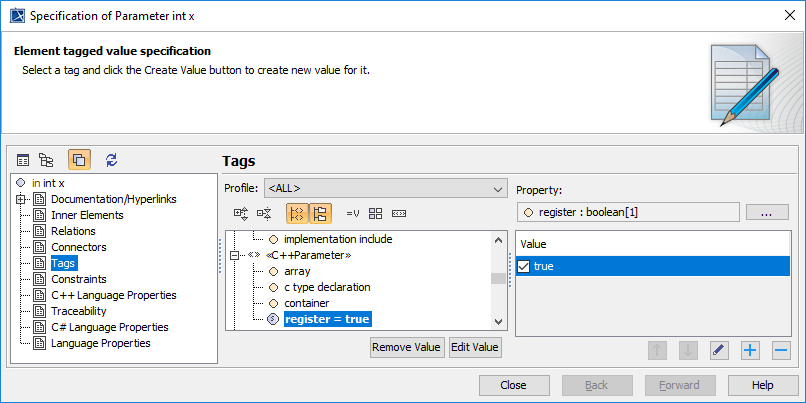Open the Profile dropdown showing <ALL>
Viewport: 806px width, 403px height.
pyautogui.click(x=385, y=188)
